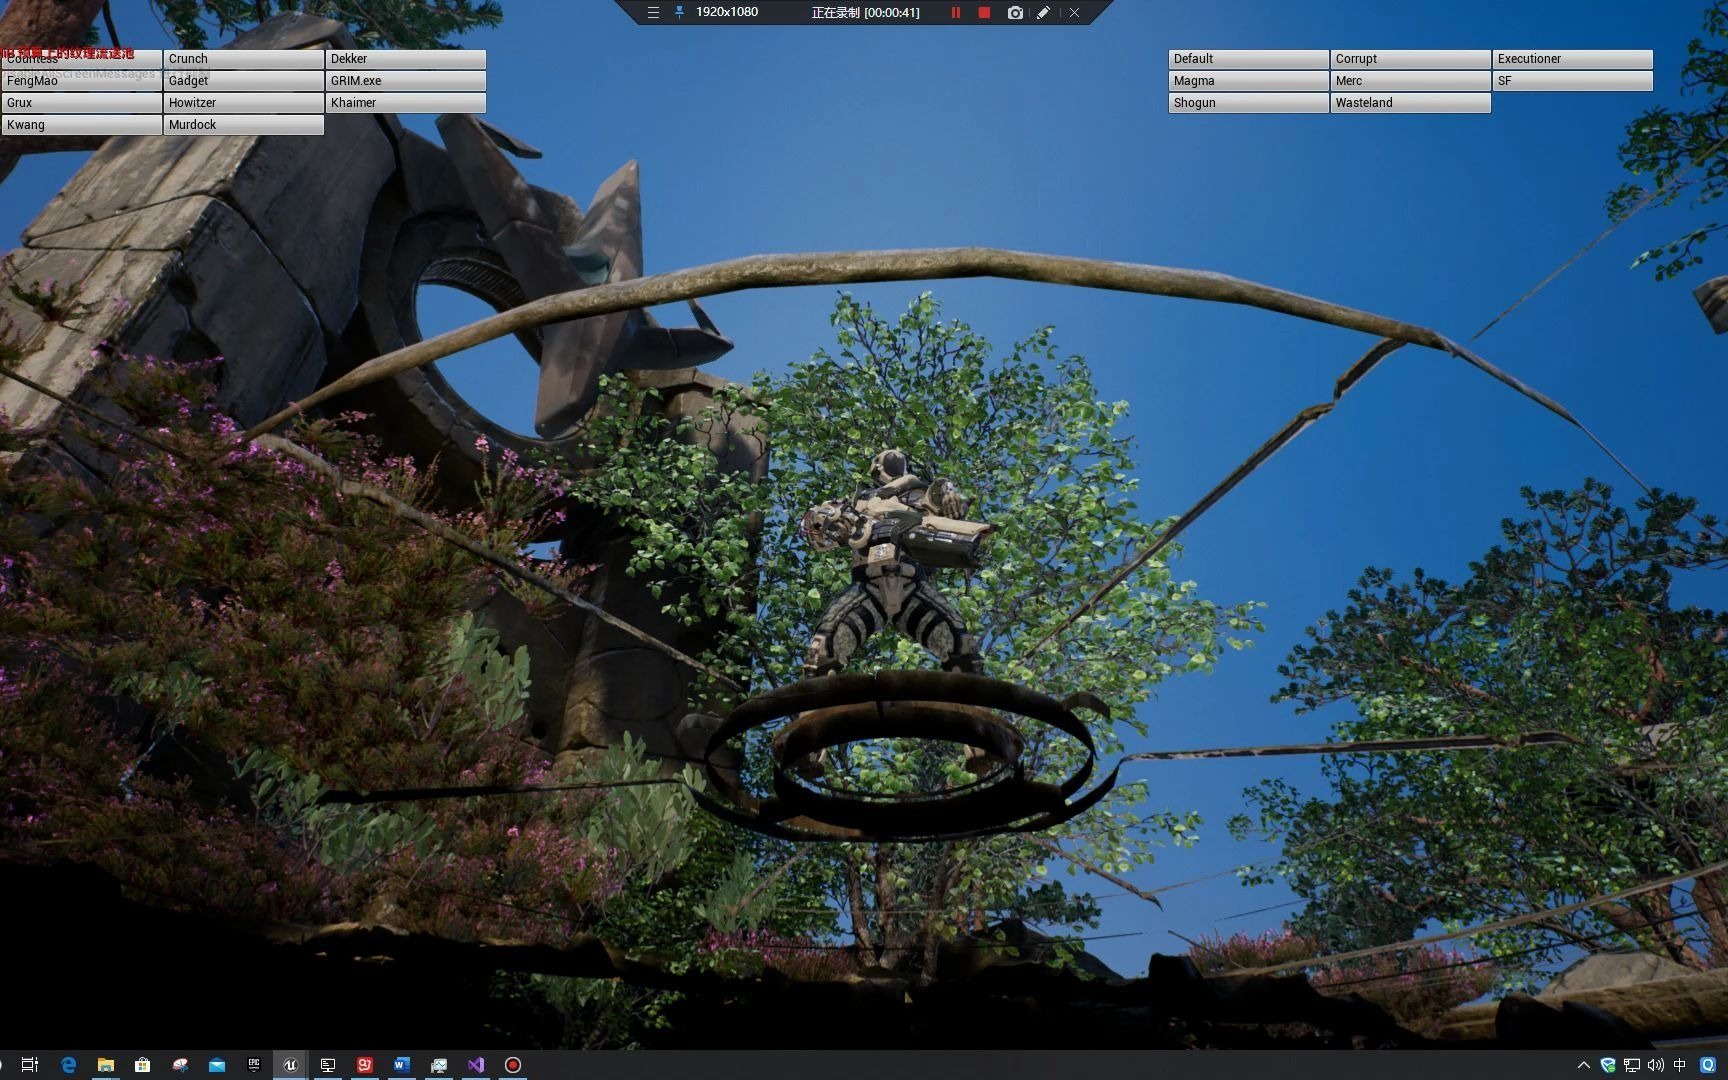
Task: Open the annotation pencil tool
Action: click(x=1043, y=13)
